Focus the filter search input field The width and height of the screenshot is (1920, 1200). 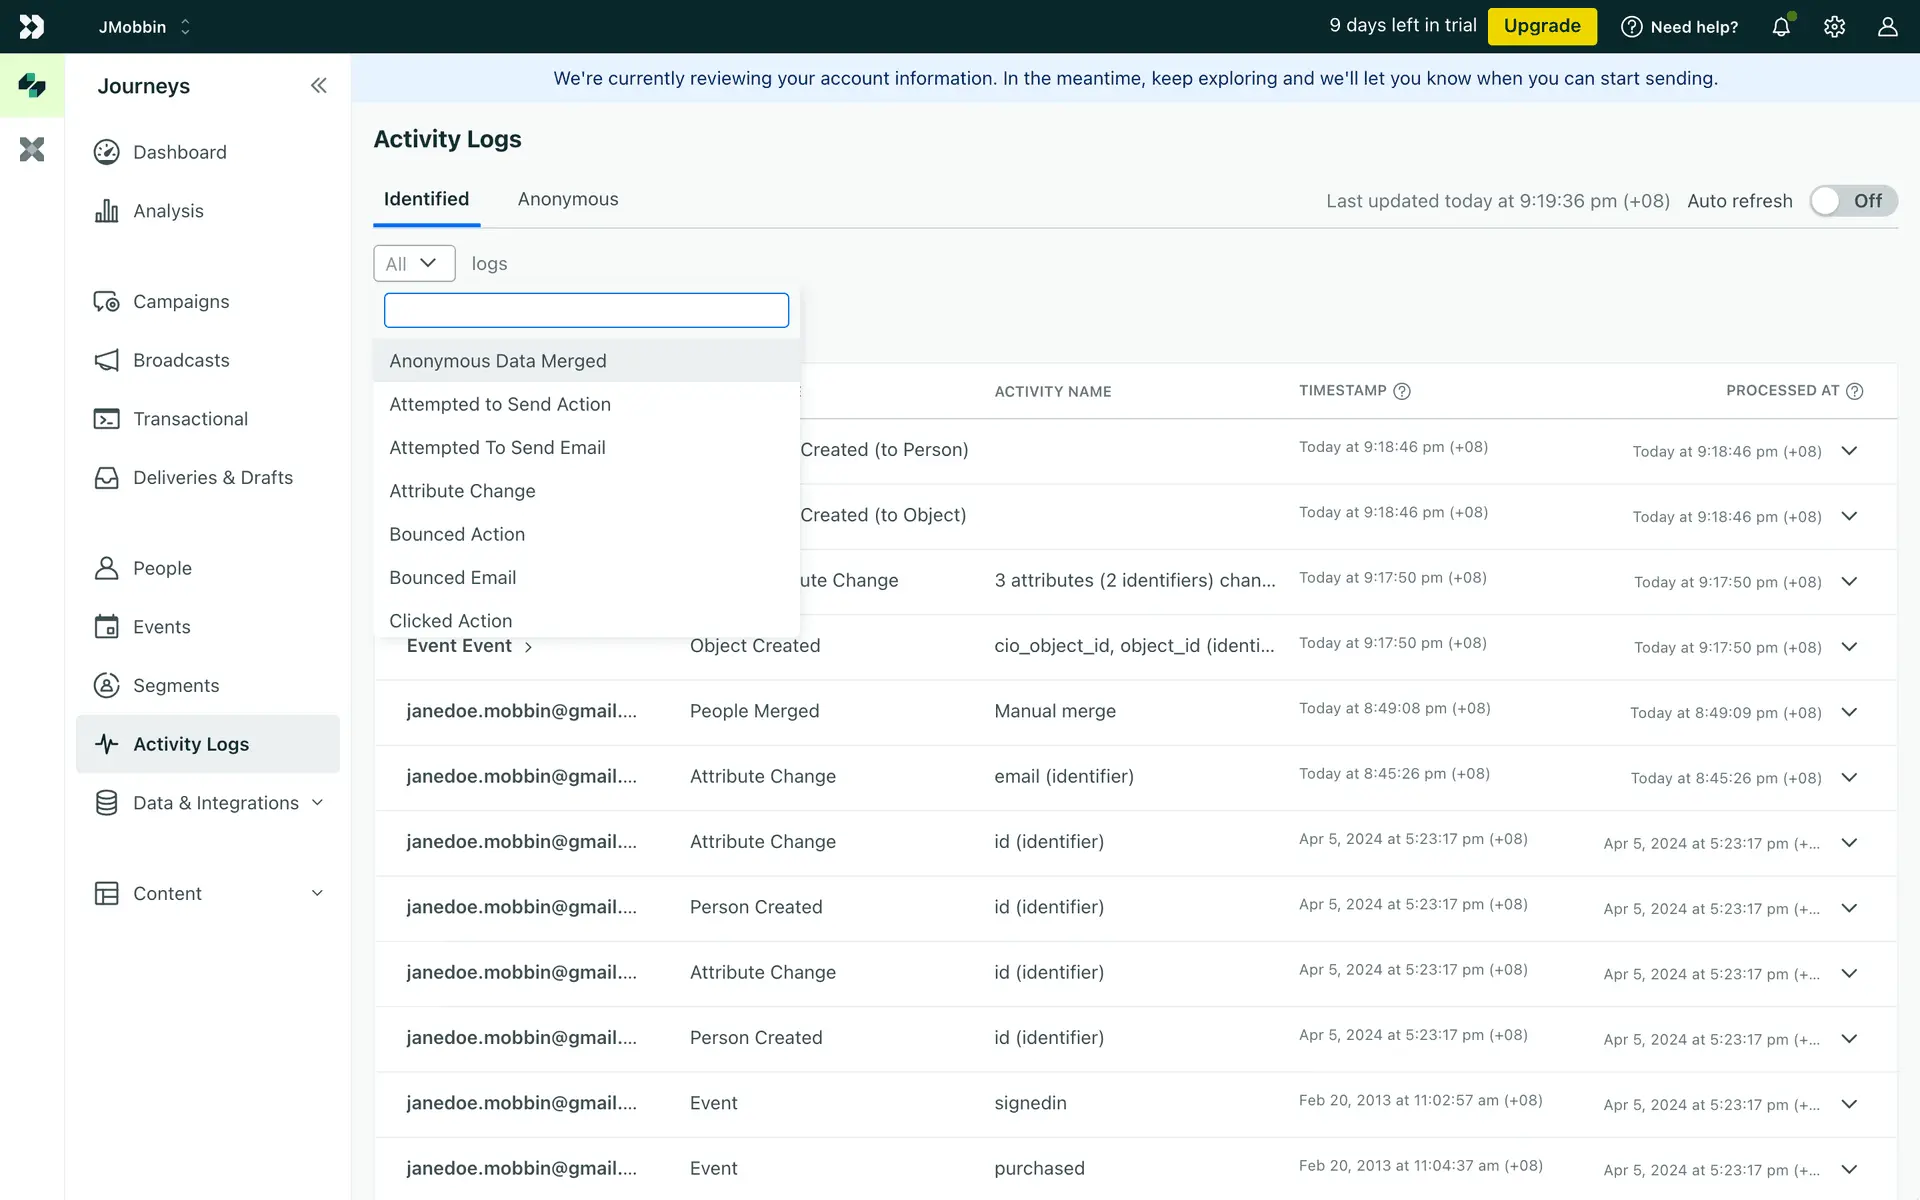click(x=586, y=310)
